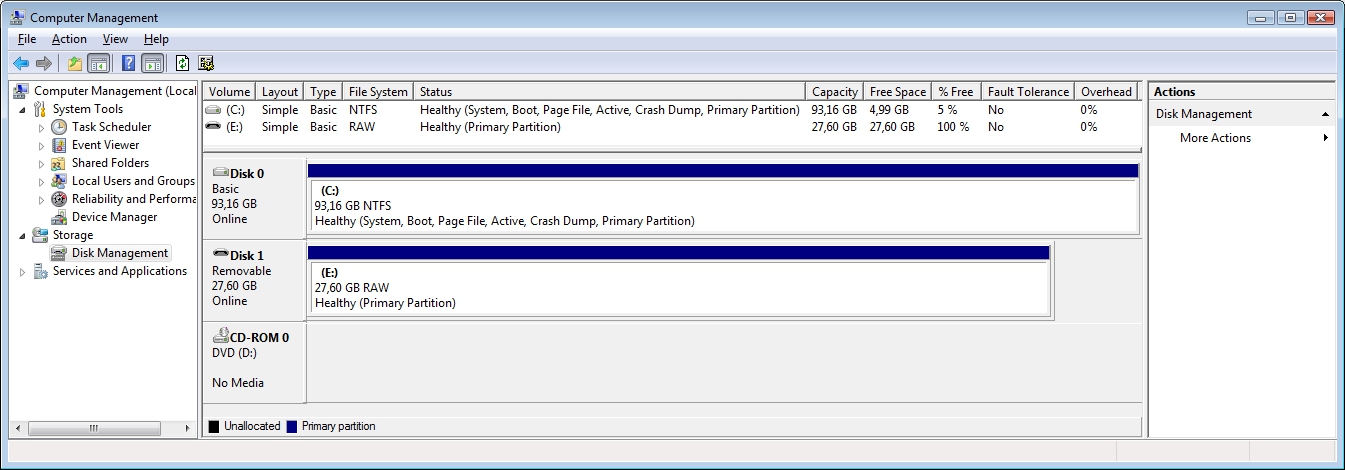Sort by the % Free column header
Image resolution: width=1345 pixels, height=470 pixels.
pyautogui.click(x=955, y=91)
